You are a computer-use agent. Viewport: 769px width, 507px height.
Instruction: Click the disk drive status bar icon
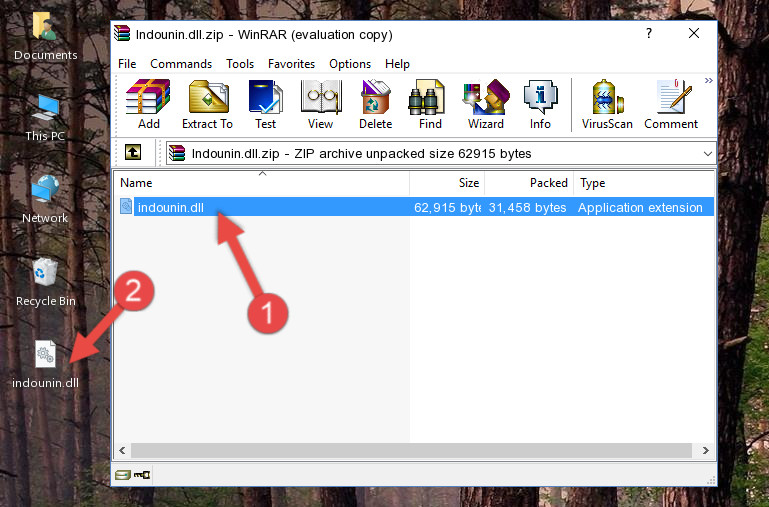(123, 474)
